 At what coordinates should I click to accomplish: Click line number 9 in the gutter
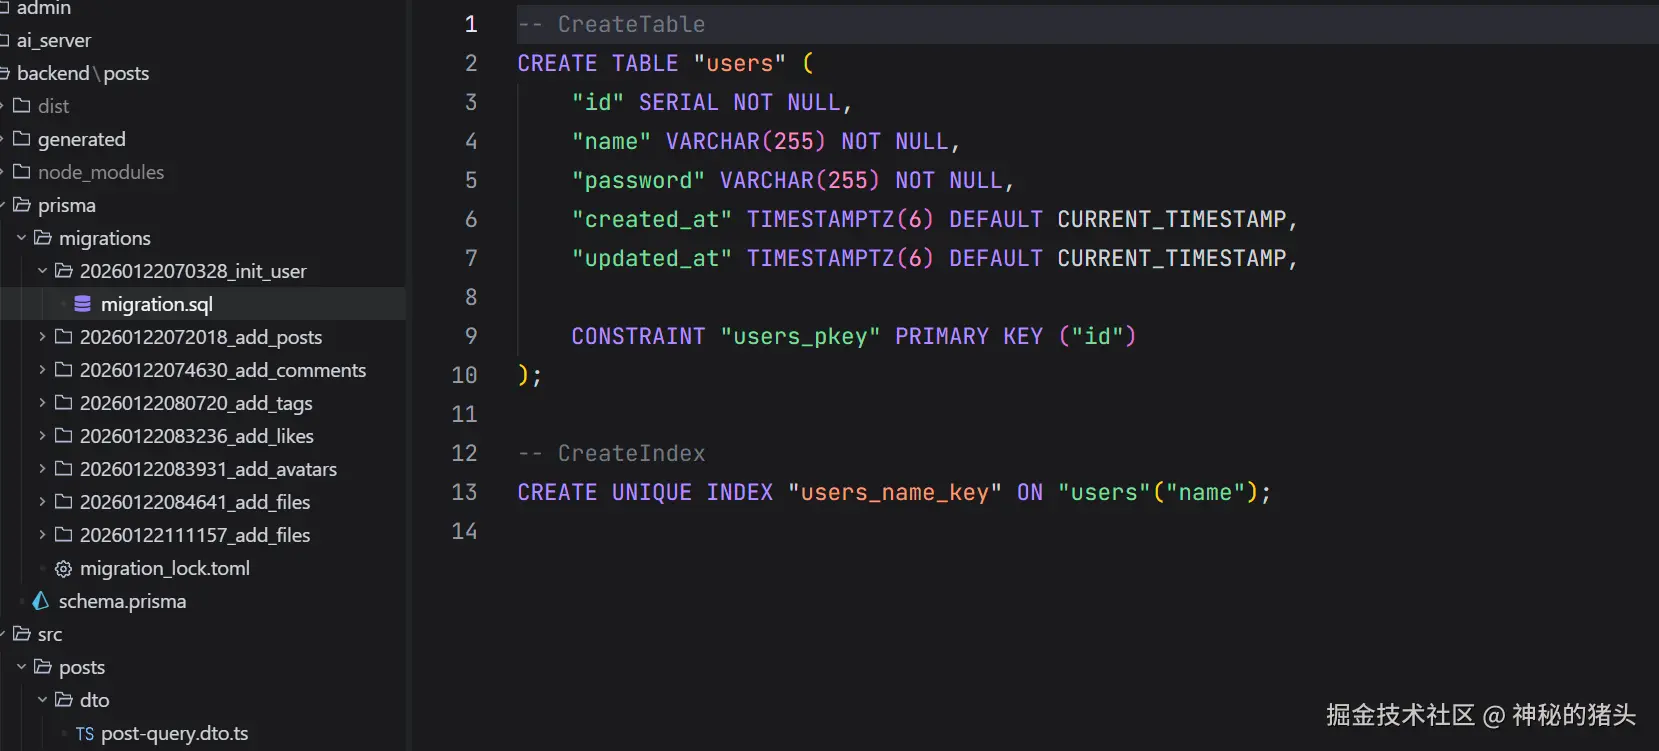pyautogui.click(x=471, y=336)
